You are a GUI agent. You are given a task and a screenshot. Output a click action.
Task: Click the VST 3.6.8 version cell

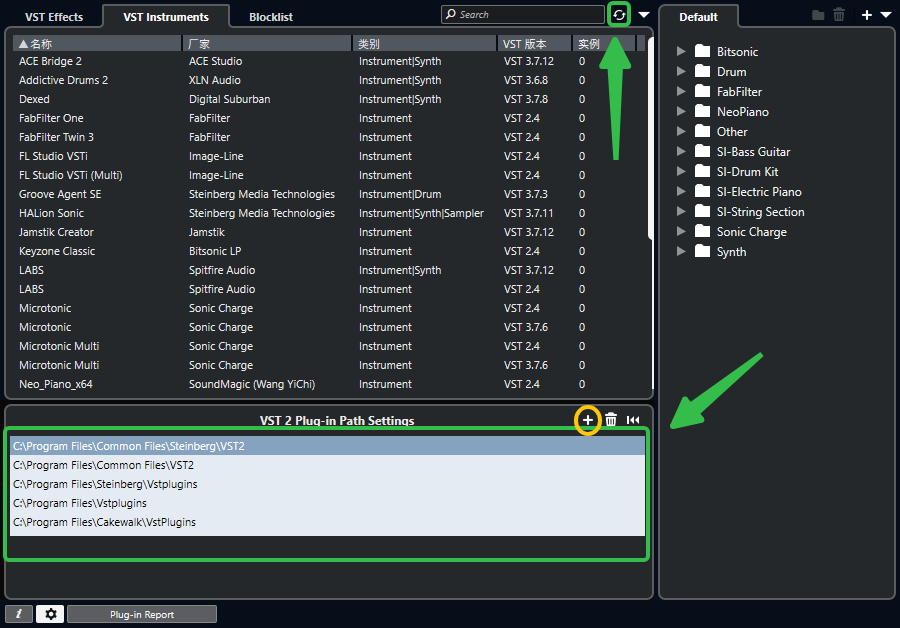[526, 80]
